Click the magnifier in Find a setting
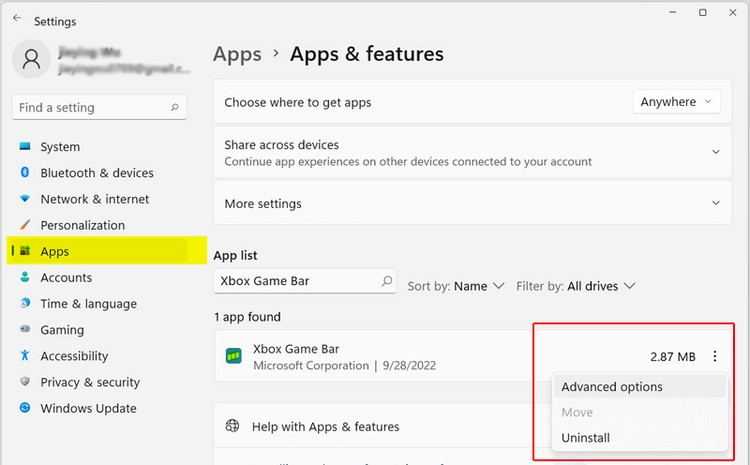The image size is (750, 465). click(x=175, y=107)
